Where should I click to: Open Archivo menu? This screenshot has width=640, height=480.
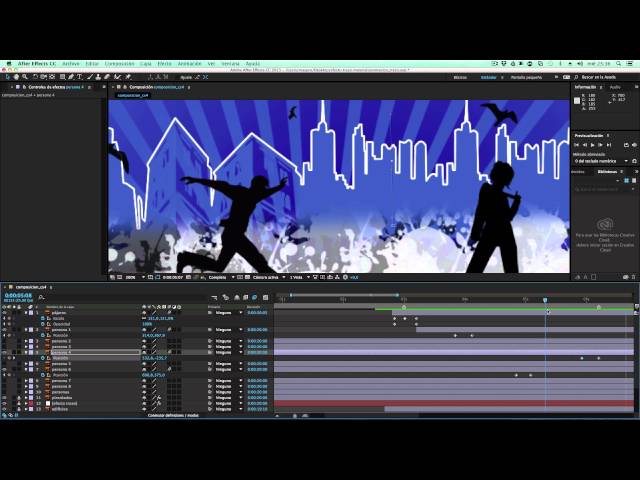[71, 64]
